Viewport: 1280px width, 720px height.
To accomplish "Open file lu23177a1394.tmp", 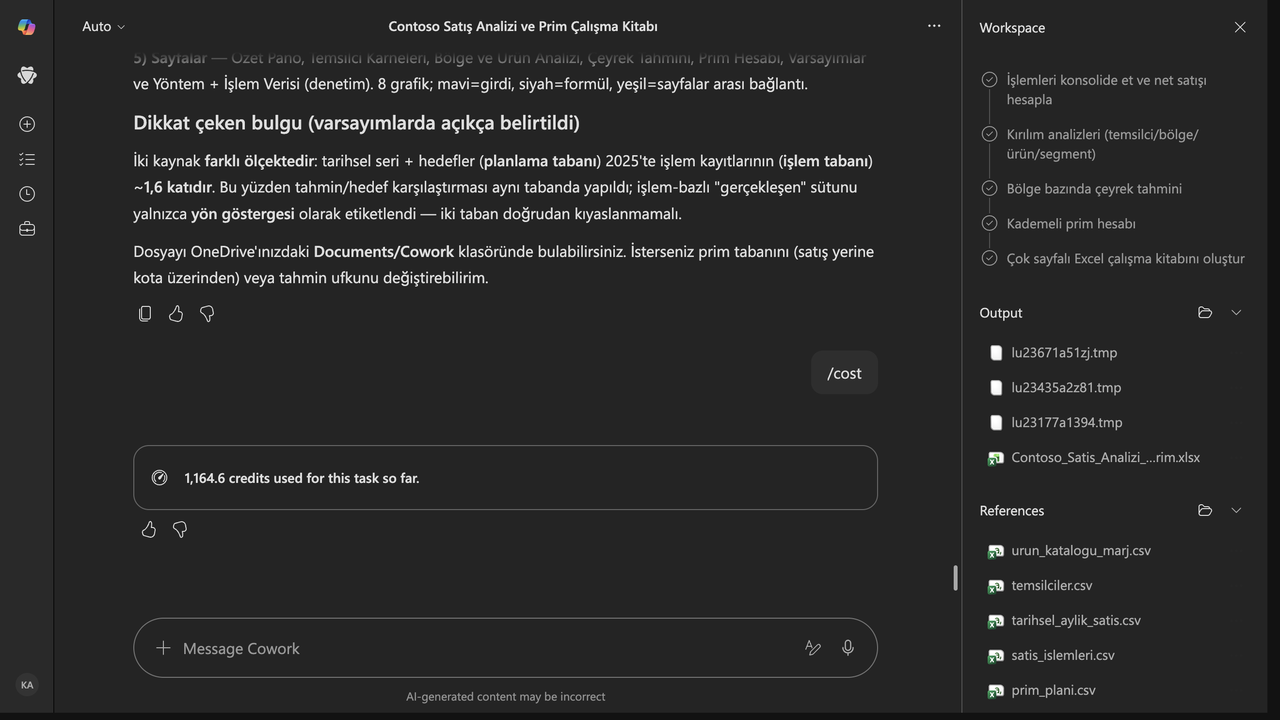I will (1066, 423).
